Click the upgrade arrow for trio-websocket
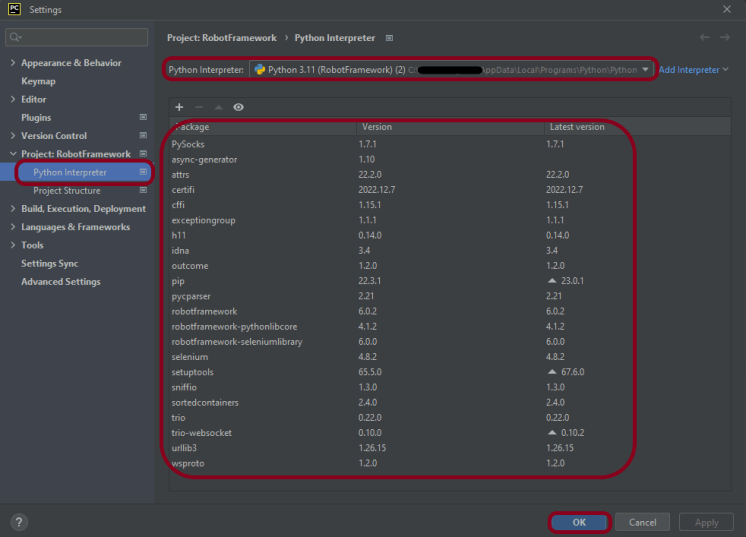This screenshot has width=746, height=537. [x=553, y=432]
